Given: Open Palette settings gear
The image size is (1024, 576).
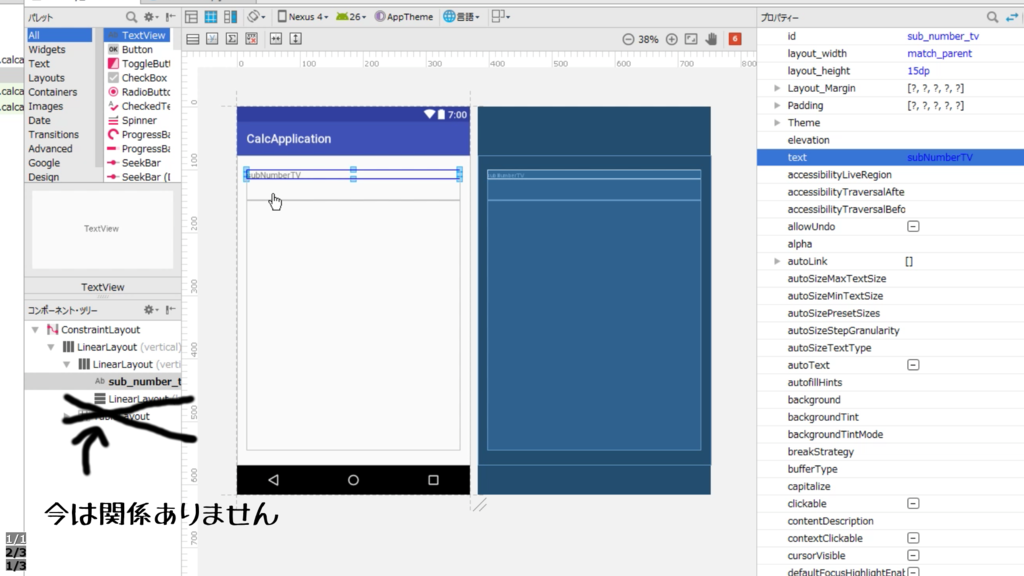Looking at the screenshot, I should [151, 17].
